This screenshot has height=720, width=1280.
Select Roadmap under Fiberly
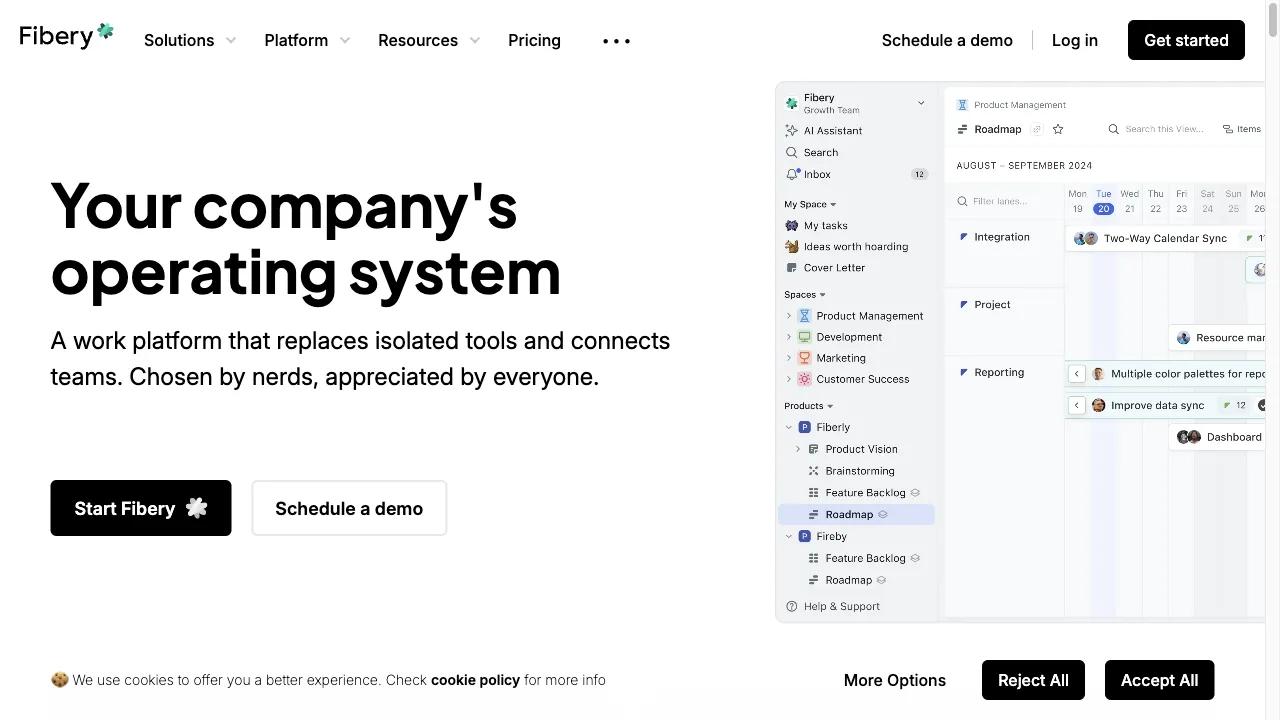tap(856, 515)
